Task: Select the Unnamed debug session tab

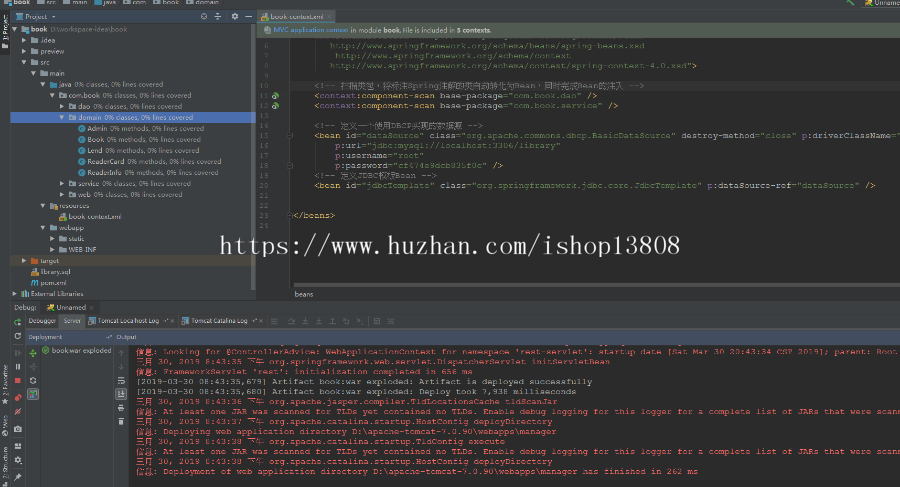Action: point(71,308)
